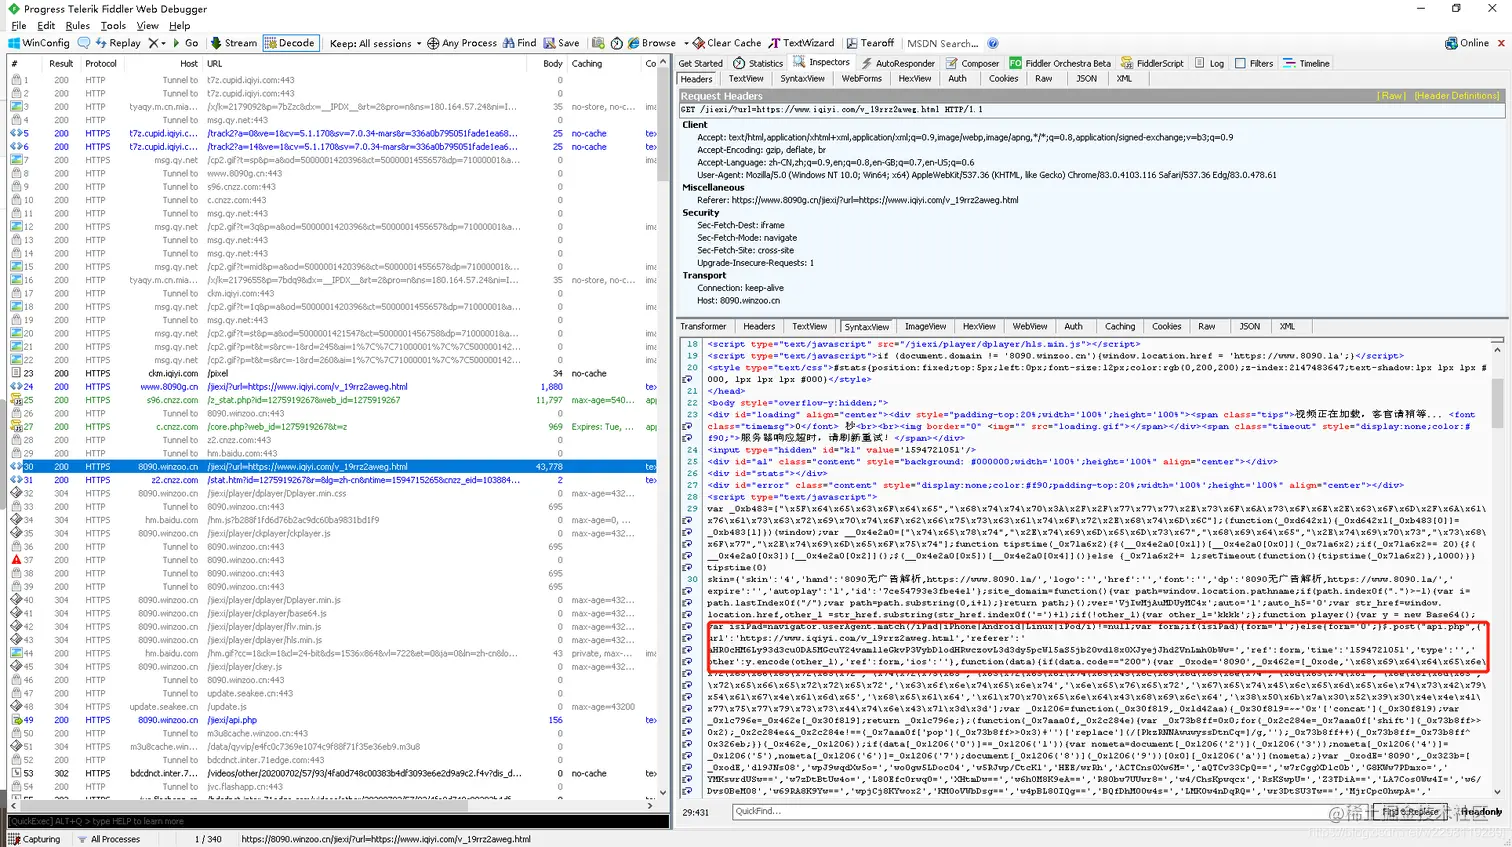Focus the MSDN Search field
The height and width of the screenshot is (847, 1512).
click(942, 43)
